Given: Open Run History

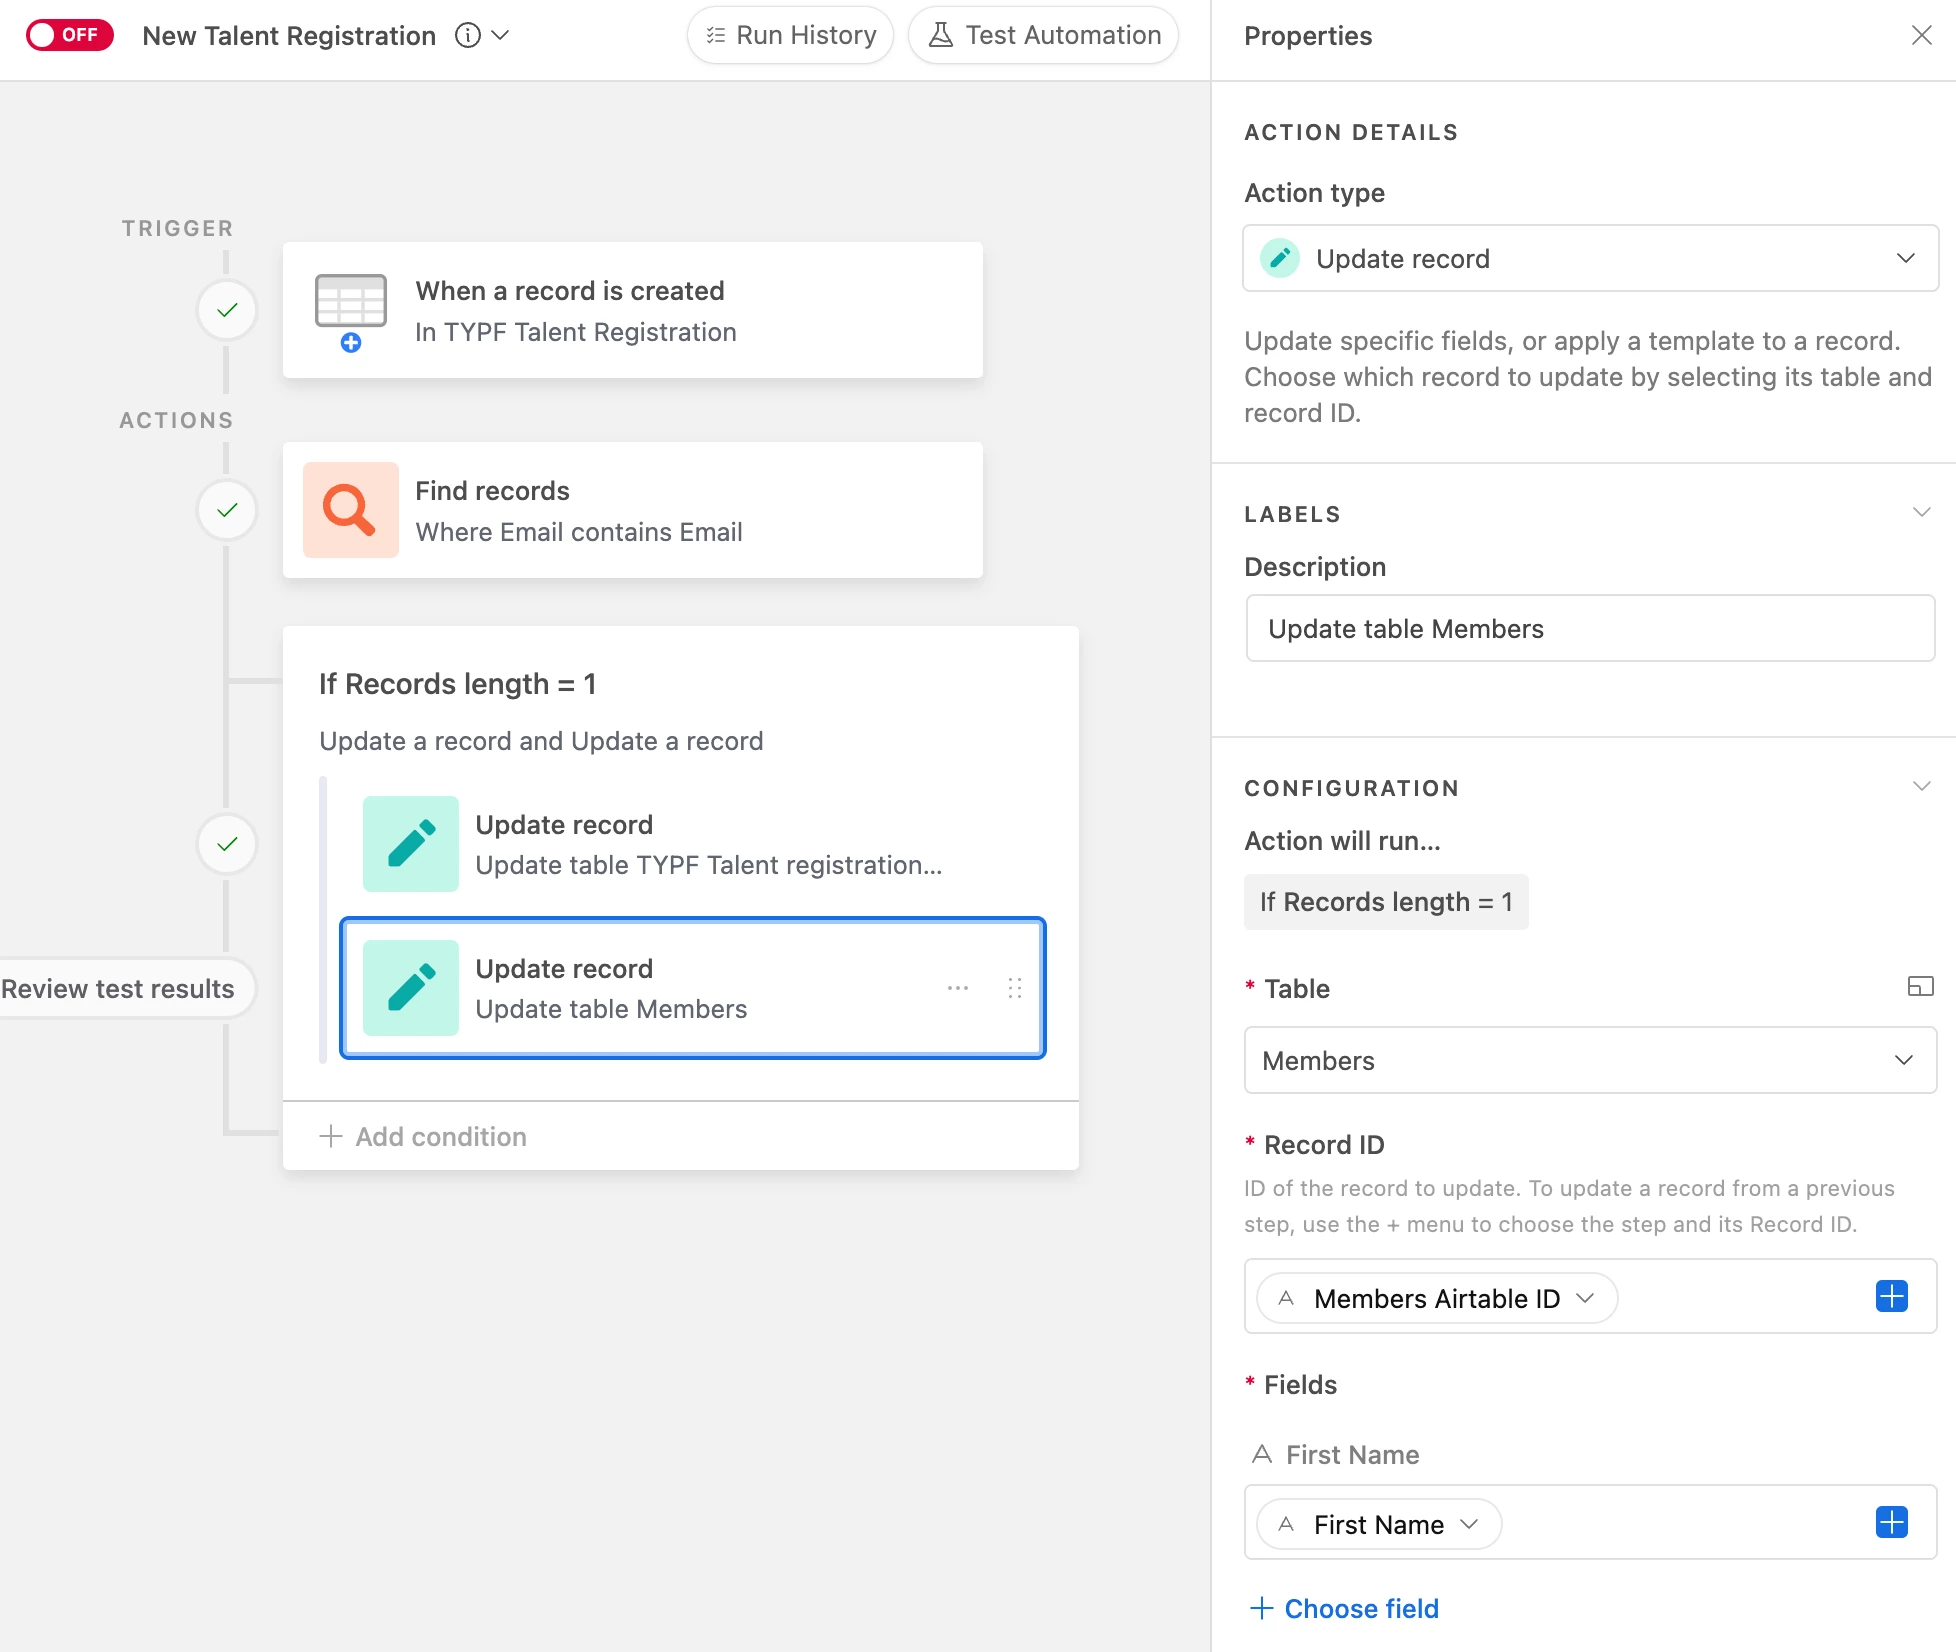Looking at the screenshot, I should pos(790,35).
